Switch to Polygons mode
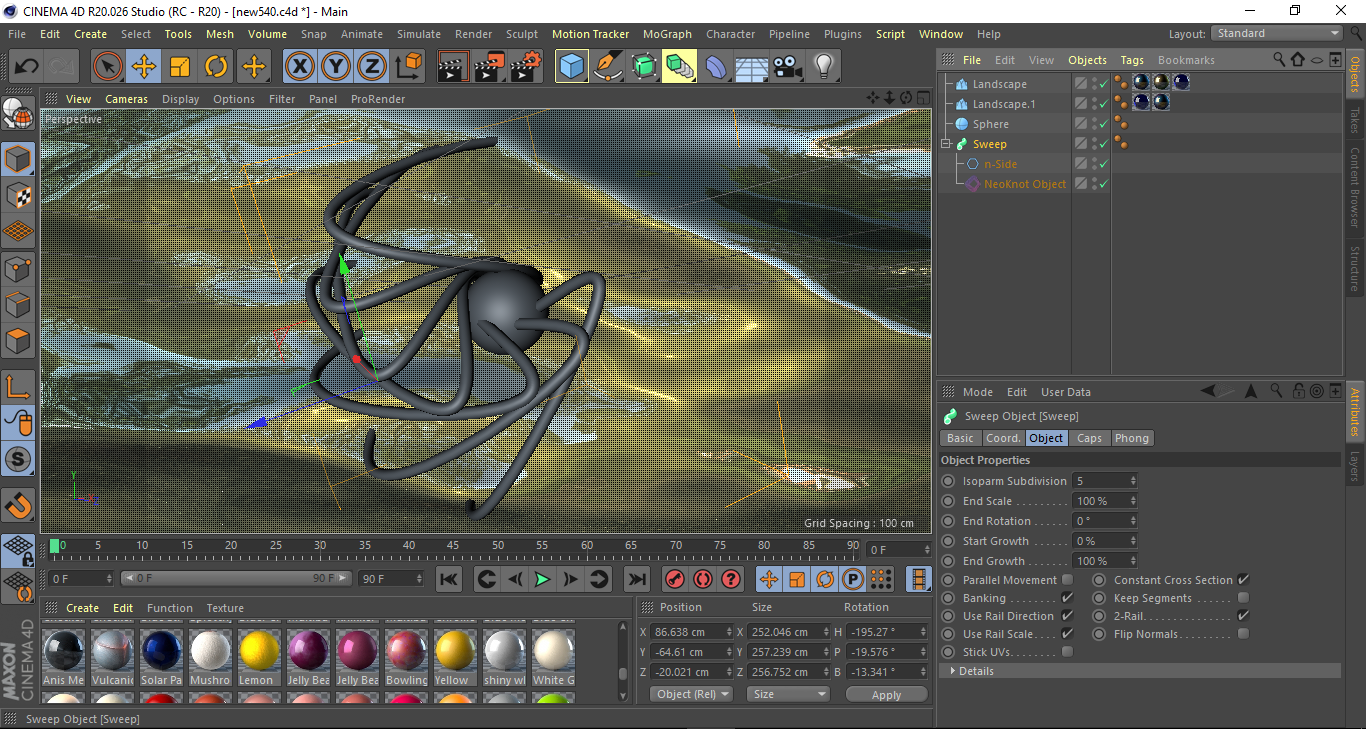Viewport: 1366px width, 729px height. click(x=19, y=341)
